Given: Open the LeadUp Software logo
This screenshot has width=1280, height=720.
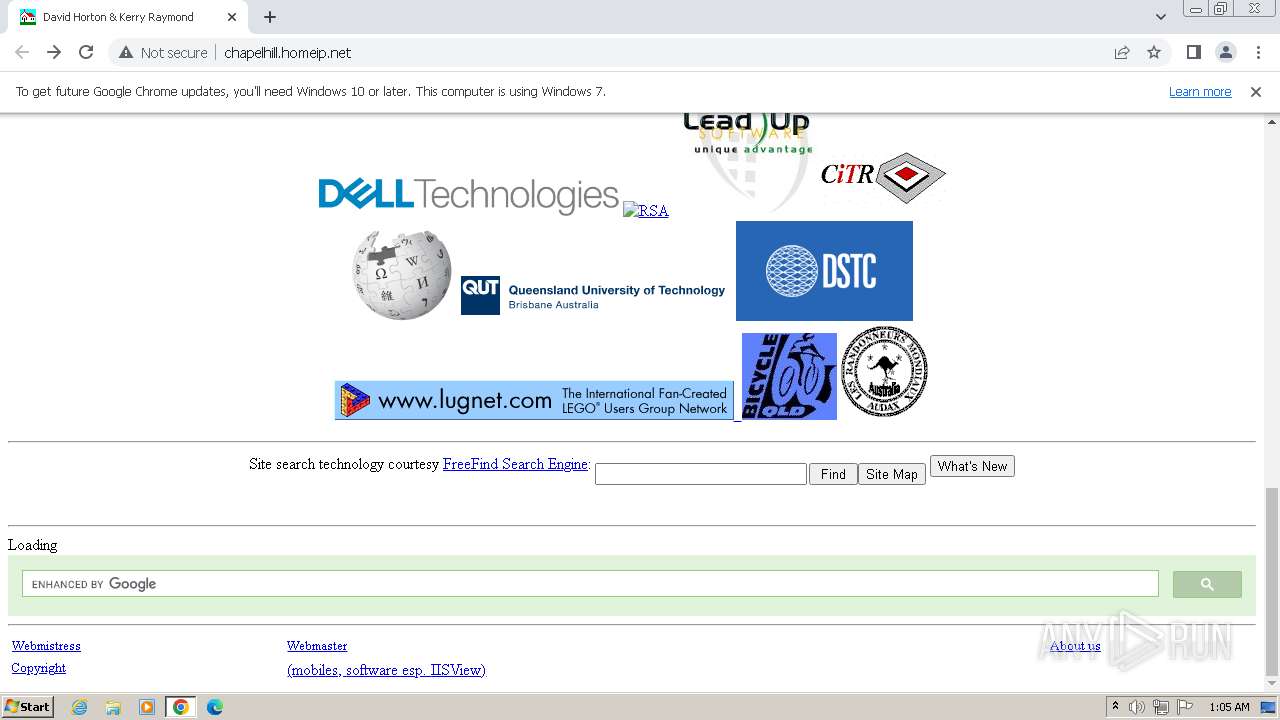Looking at the screenshot, I should (747, 160).
